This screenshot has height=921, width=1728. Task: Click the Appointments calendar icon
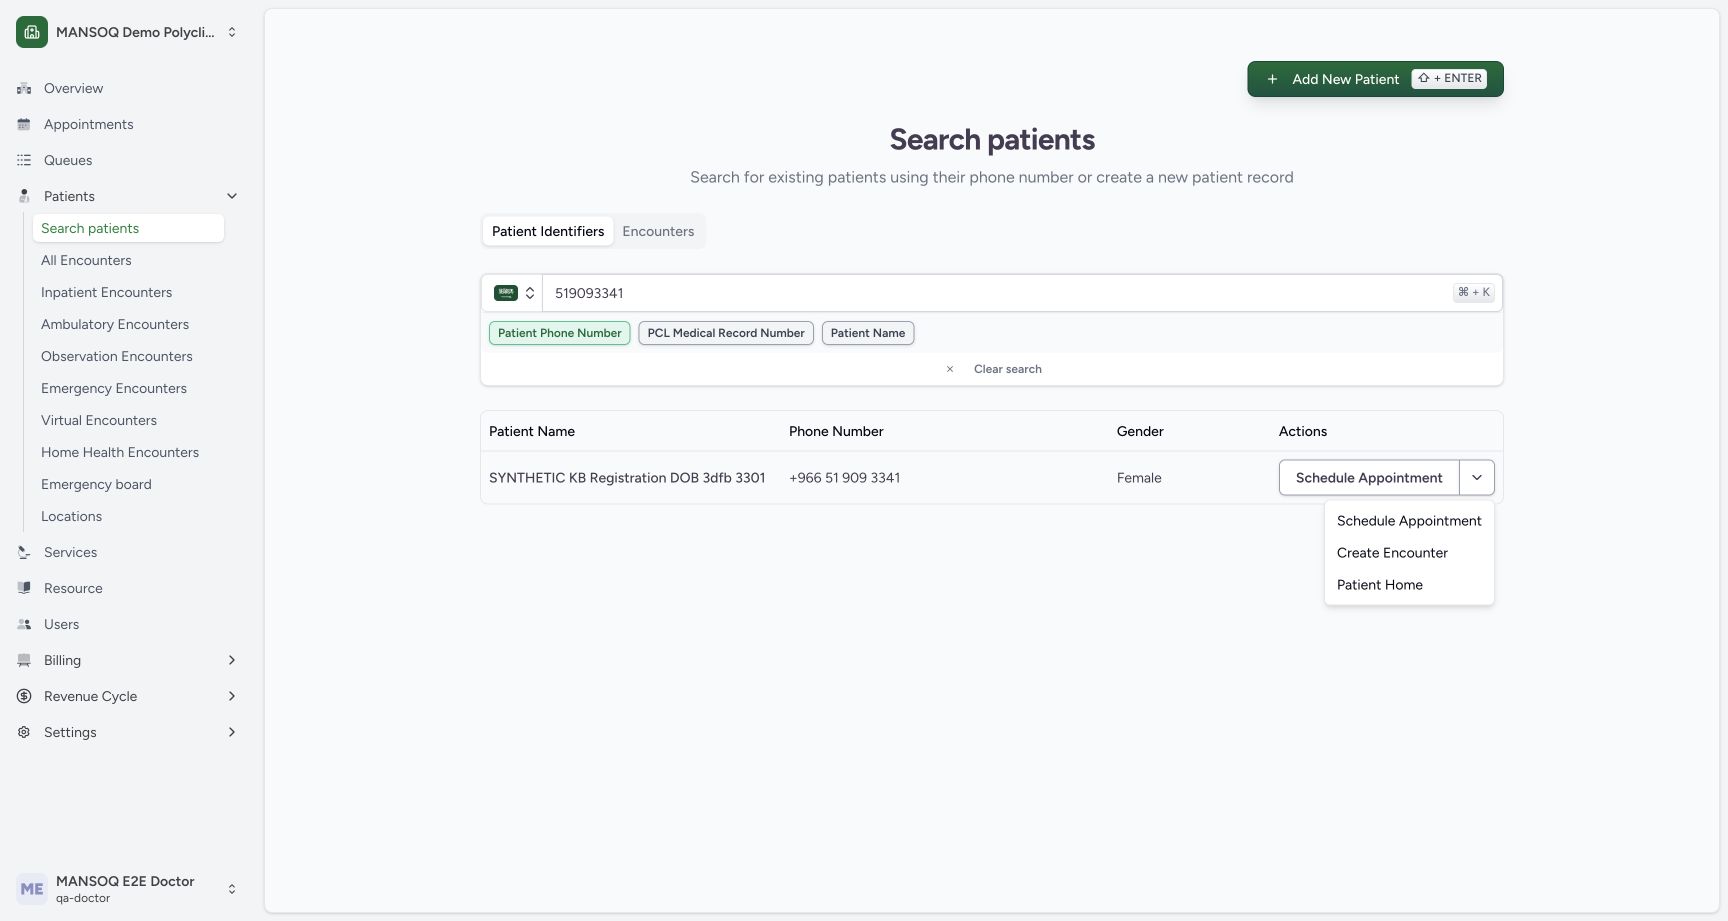coord(24,124)
